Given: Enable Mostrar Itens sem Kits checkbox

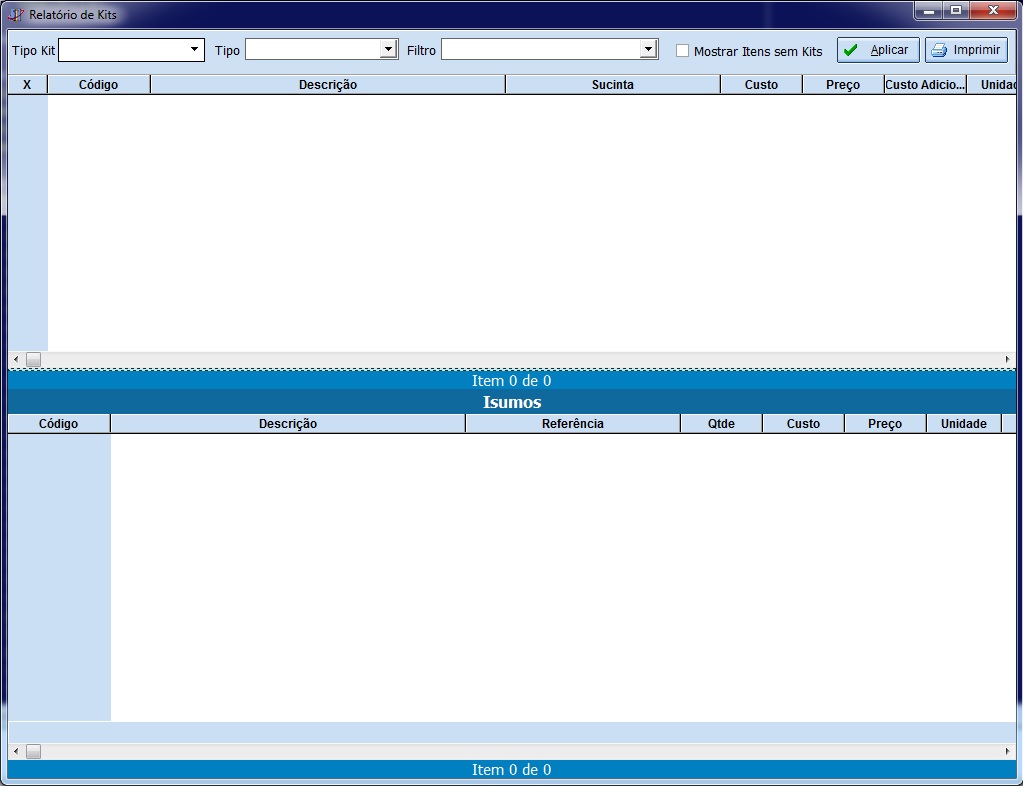Looking at the screenshot, I should (x=683, y=51).
